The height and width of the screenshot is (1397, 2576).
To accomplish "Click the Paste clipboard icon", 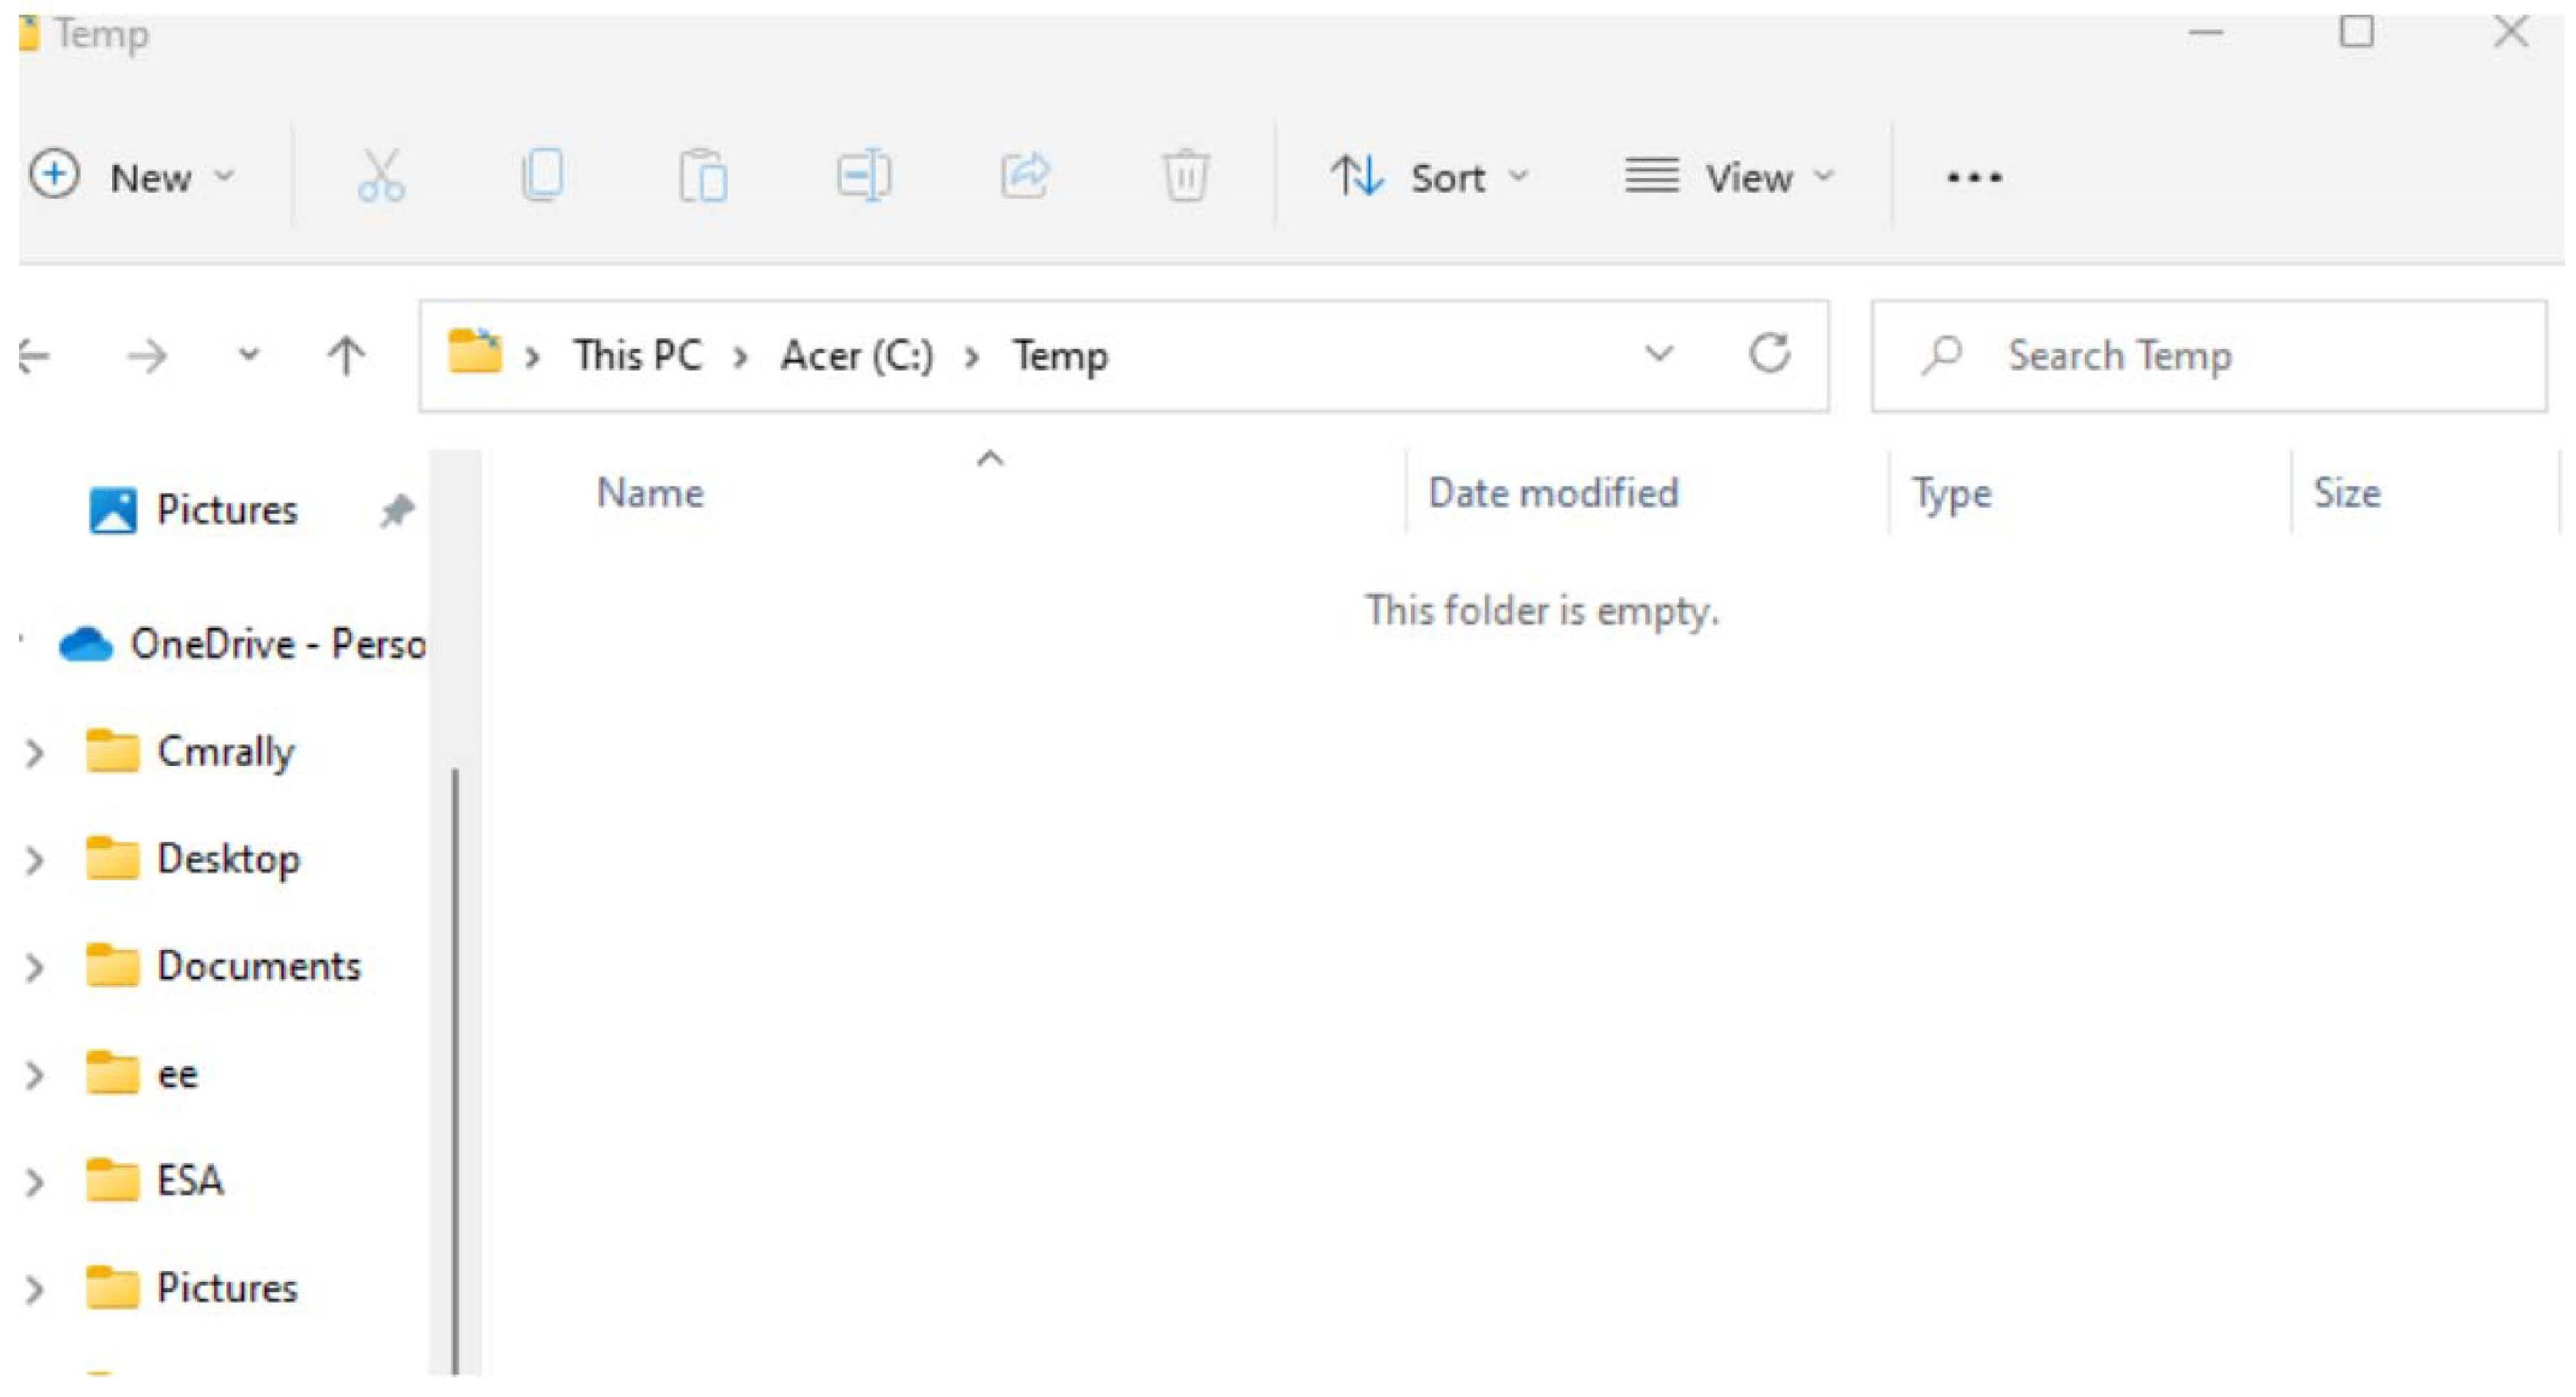I will point(703,177).
